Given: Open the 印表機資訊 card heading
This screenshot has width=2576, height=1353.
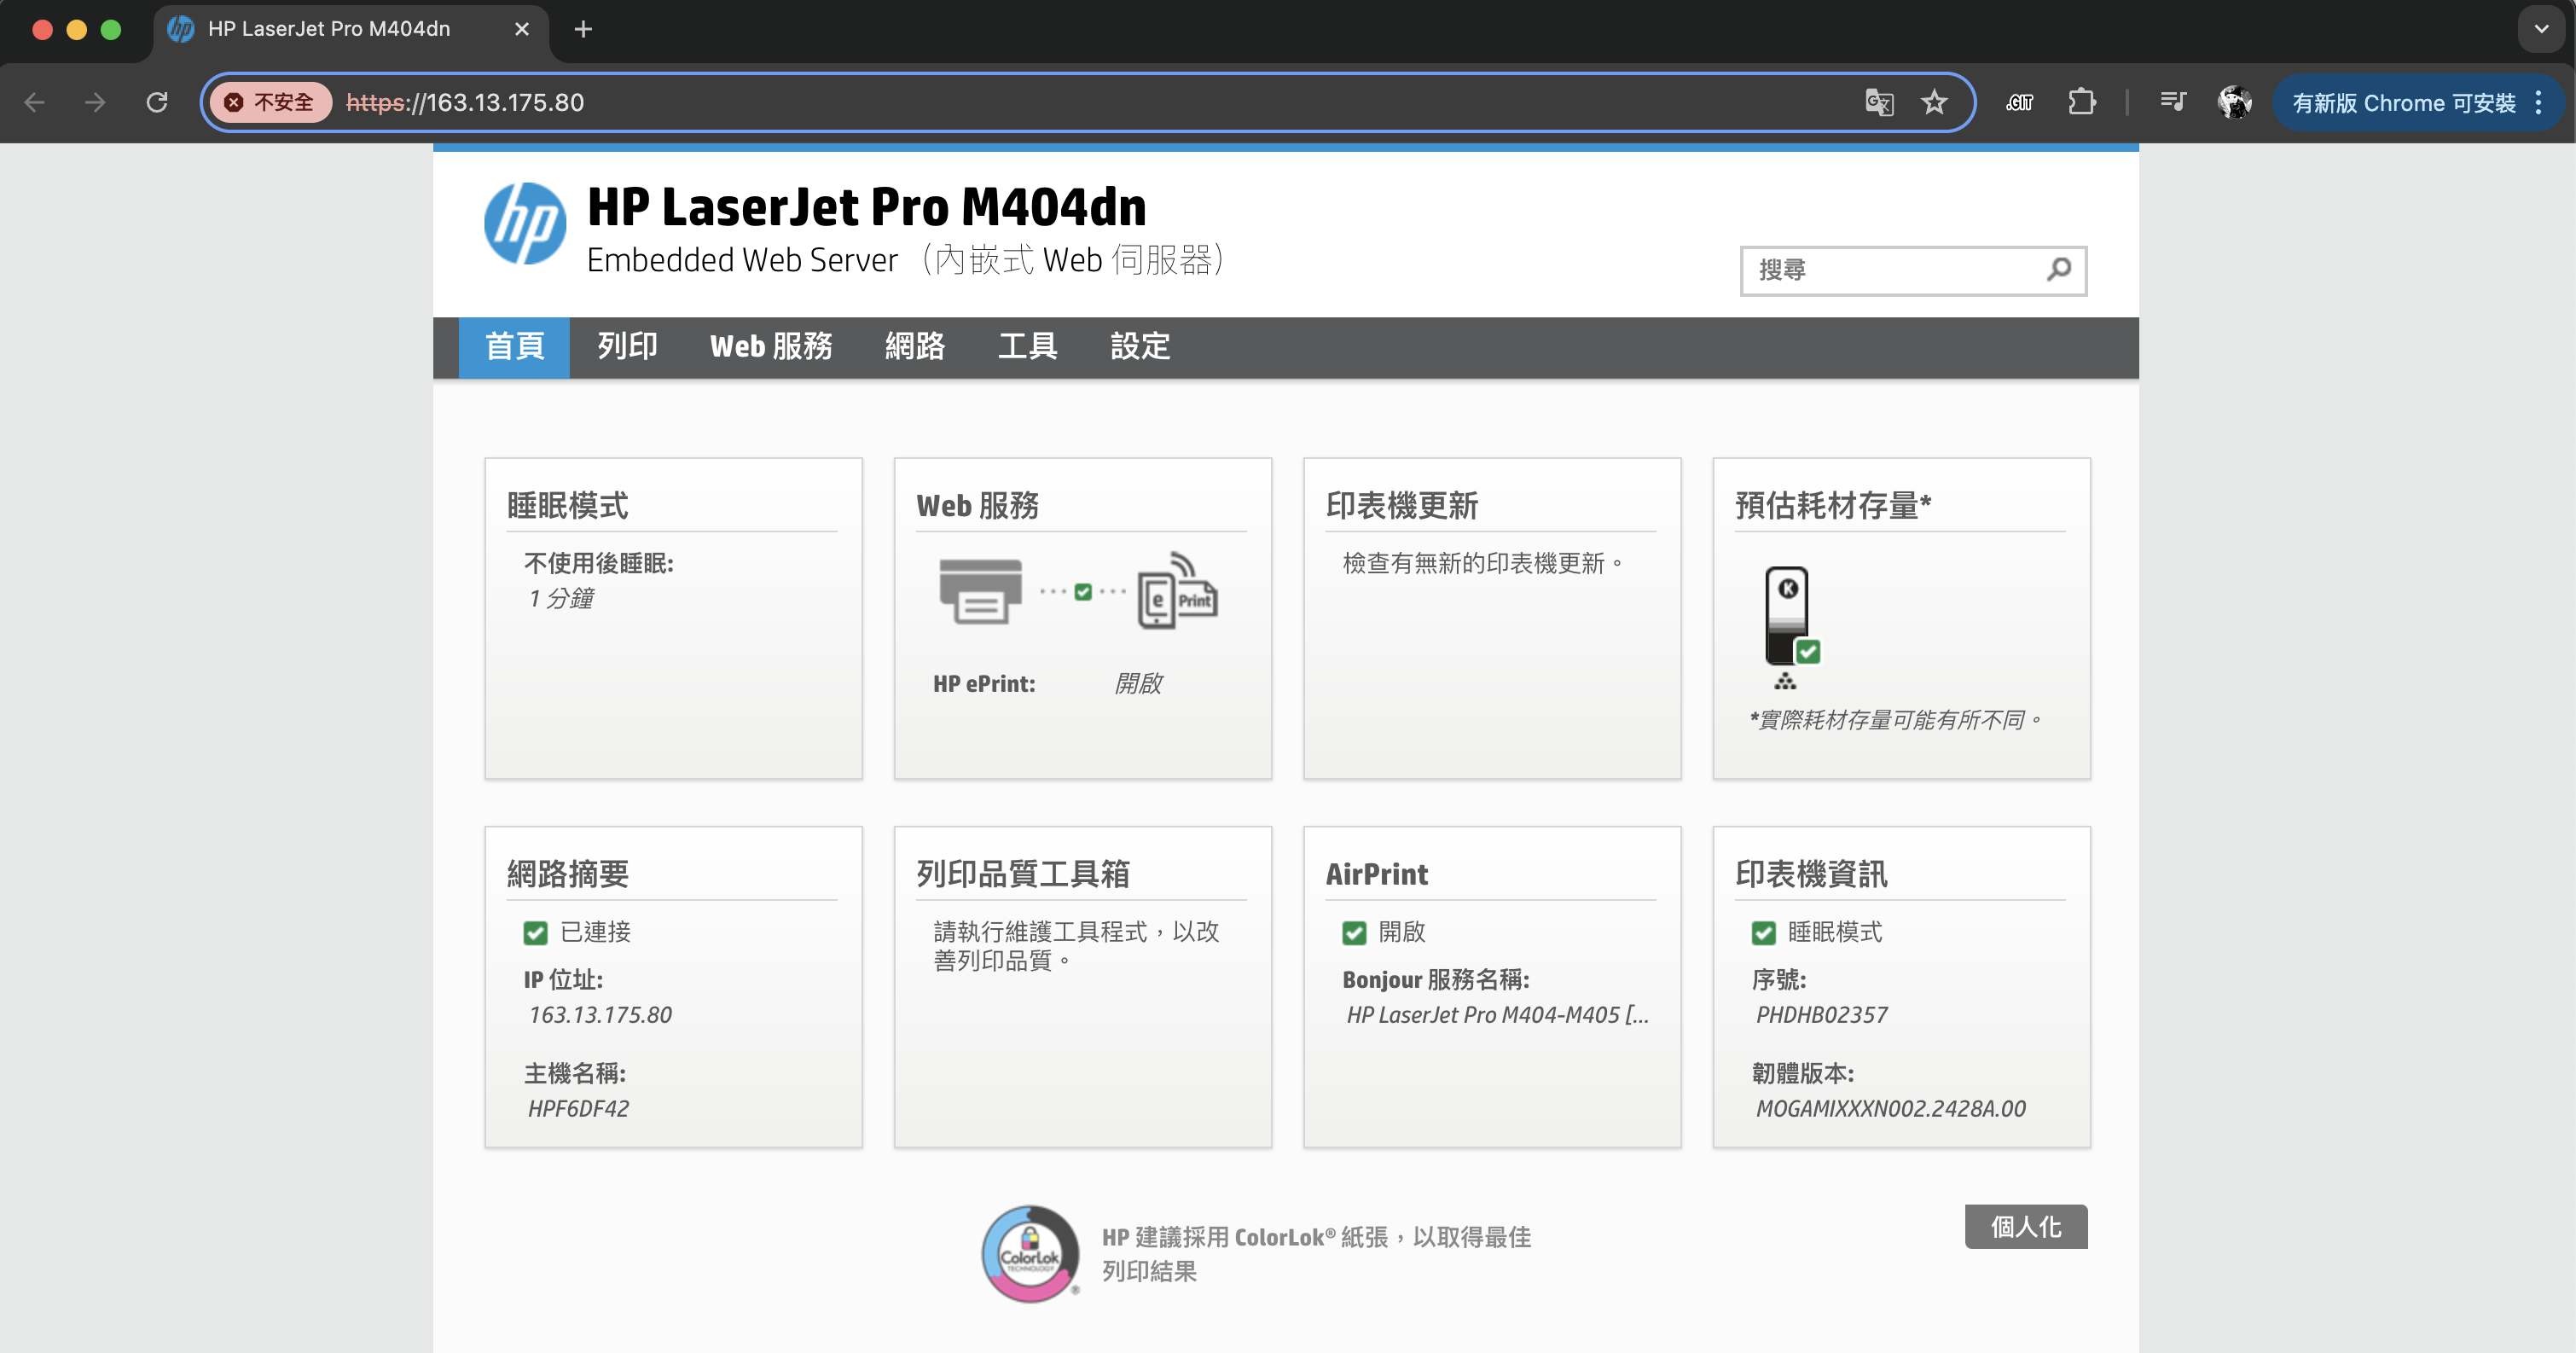Looking at the screenshot, I should pos(1812,874).
